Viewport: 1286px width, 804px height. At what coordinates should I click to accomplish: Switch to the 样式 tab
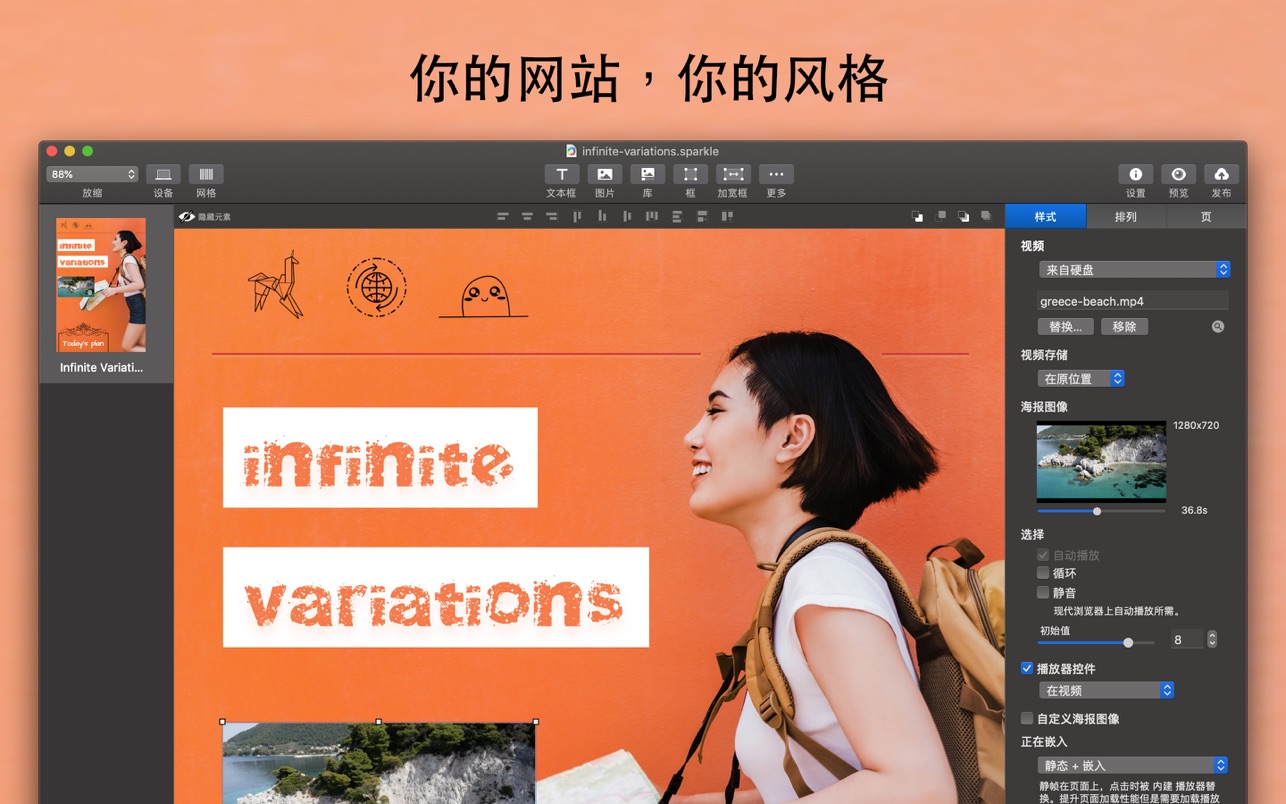coord(1045,216)
